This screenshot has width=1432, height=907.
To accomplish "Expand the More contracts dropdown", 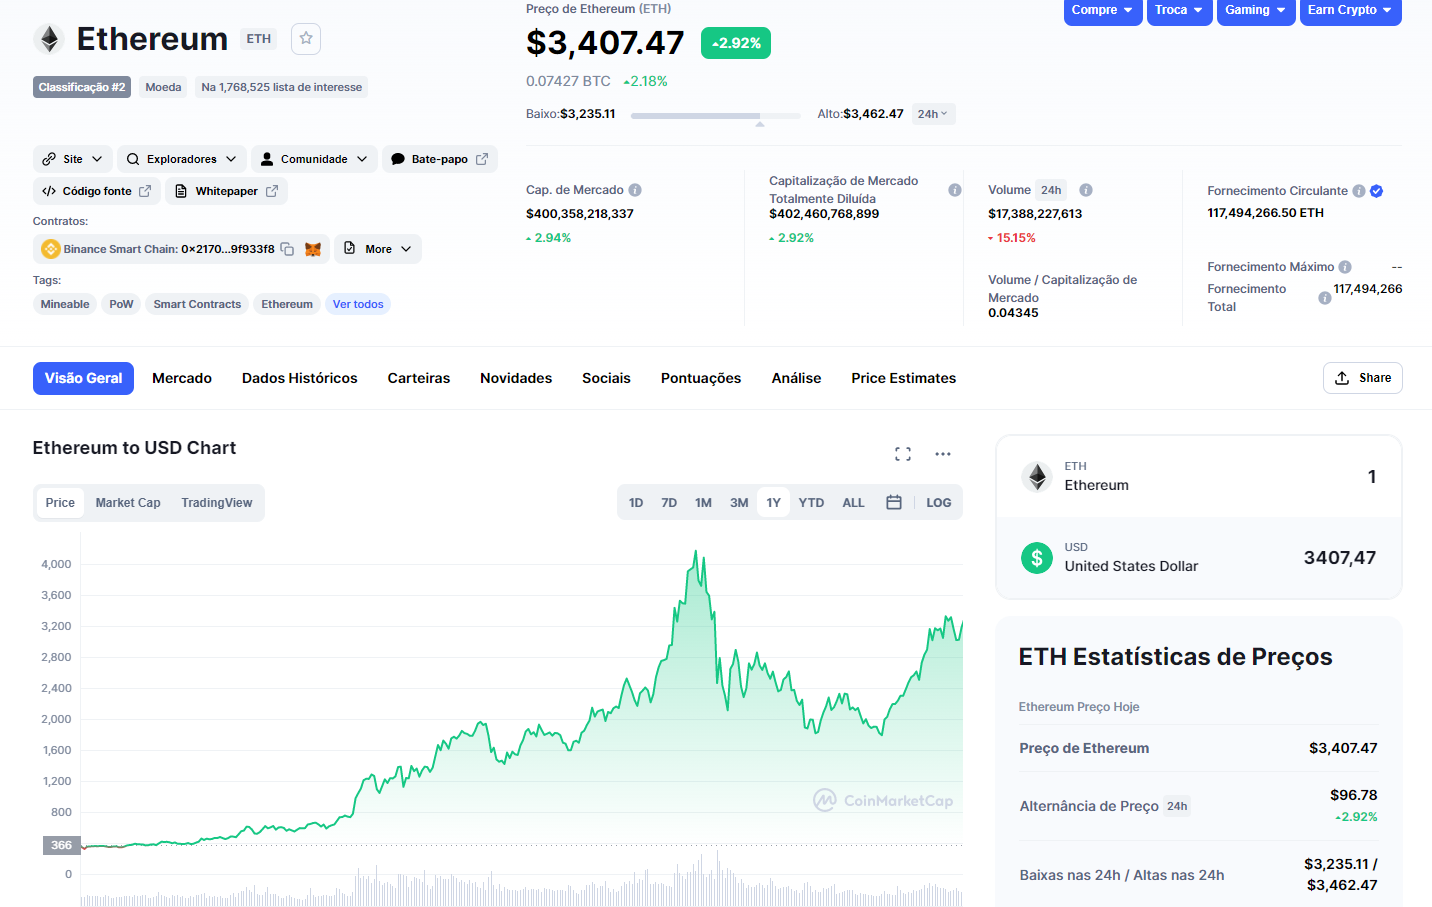I will click(378, 249).
